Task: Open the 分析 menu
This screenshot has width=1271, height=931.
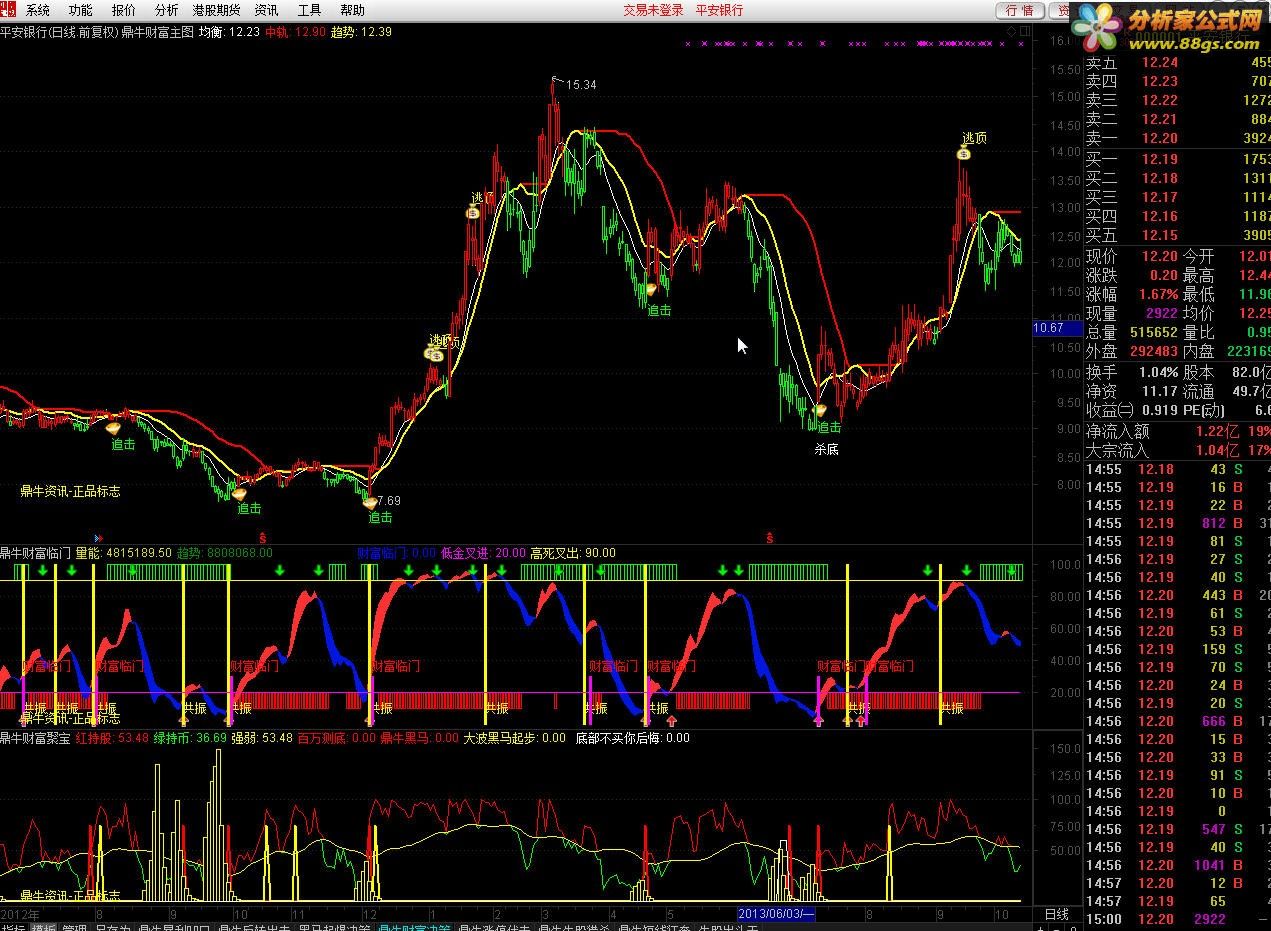Action: (x=166, y=10)
